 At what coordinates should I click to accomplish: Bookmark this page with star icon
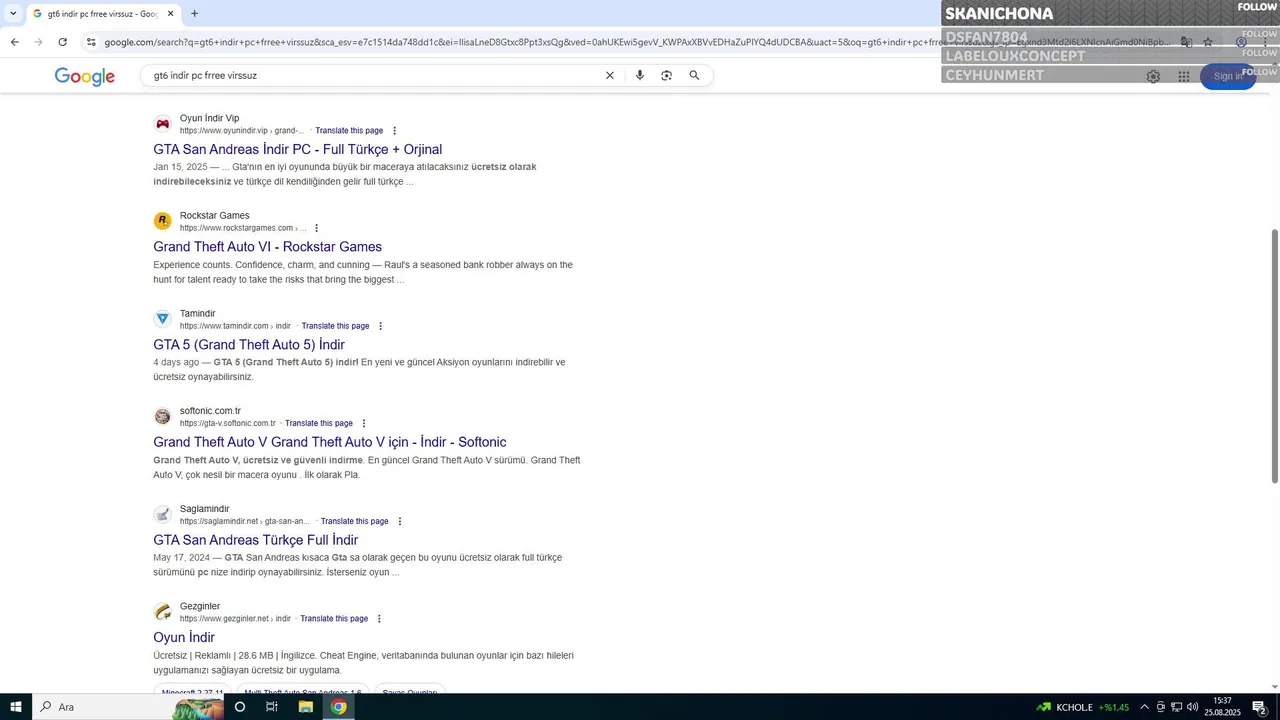pyautogui.click(x=1208, y=42)
